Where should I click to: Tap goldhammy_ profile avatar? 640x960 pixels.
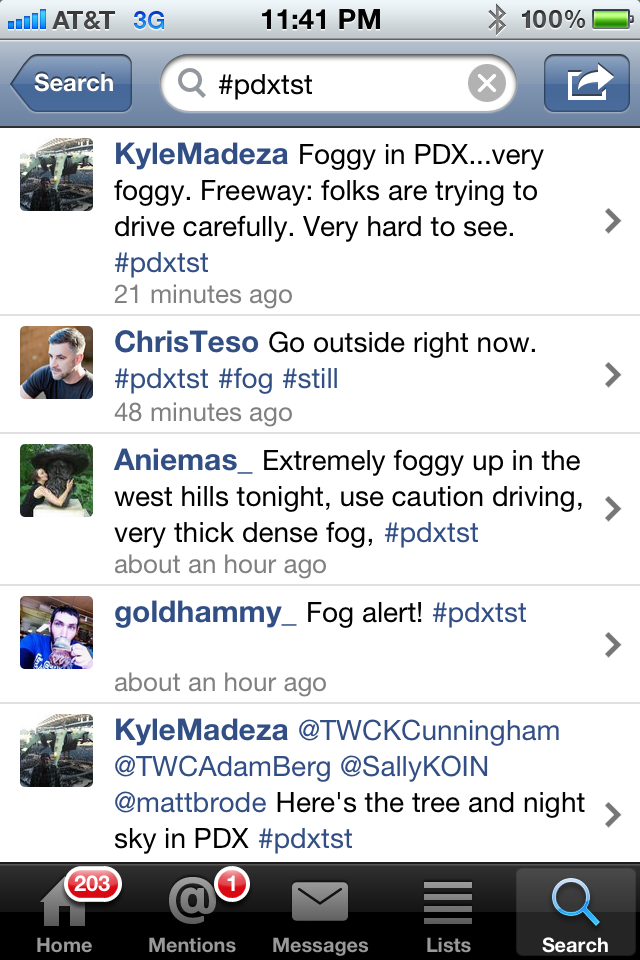57,633
